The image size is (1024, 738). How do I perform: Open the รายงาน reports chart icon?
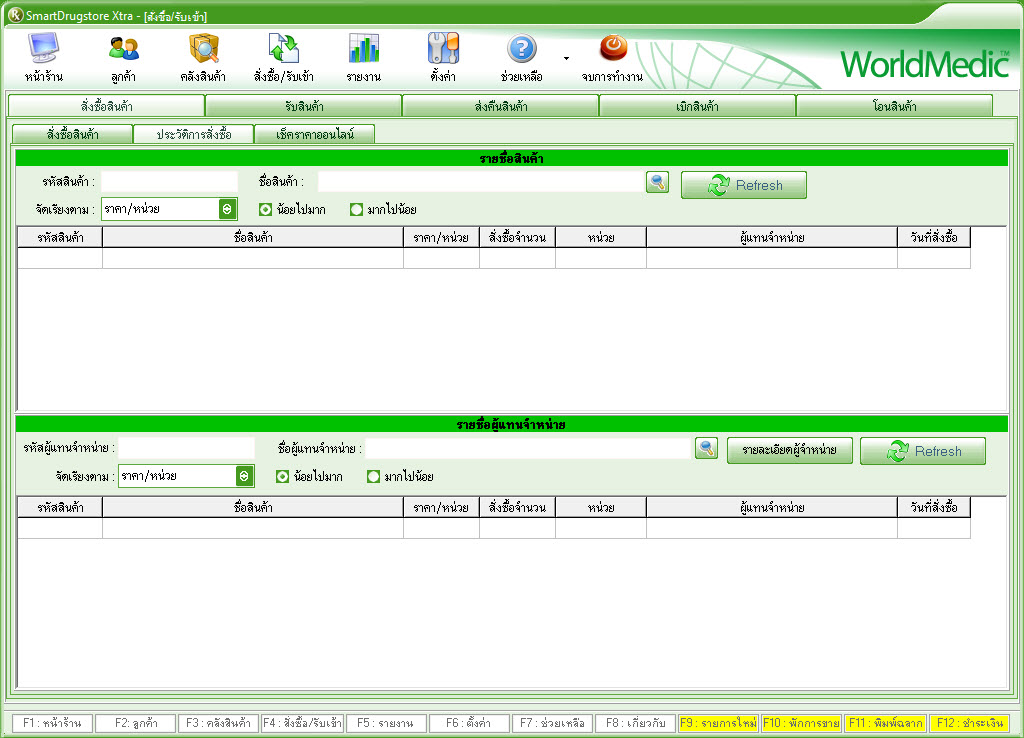363,50
